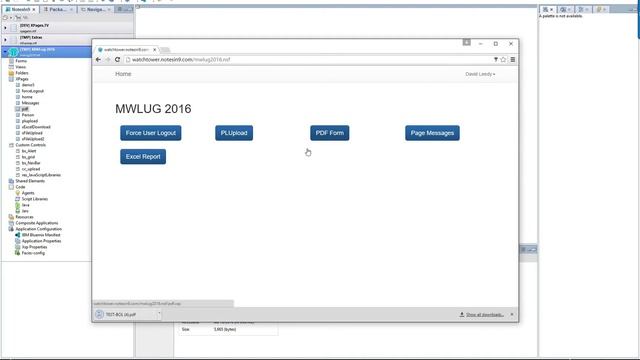Viewport: 640px width, 360px height.
Task: Collapse the selected MWLug 2016 application
Action: [5, 52]
